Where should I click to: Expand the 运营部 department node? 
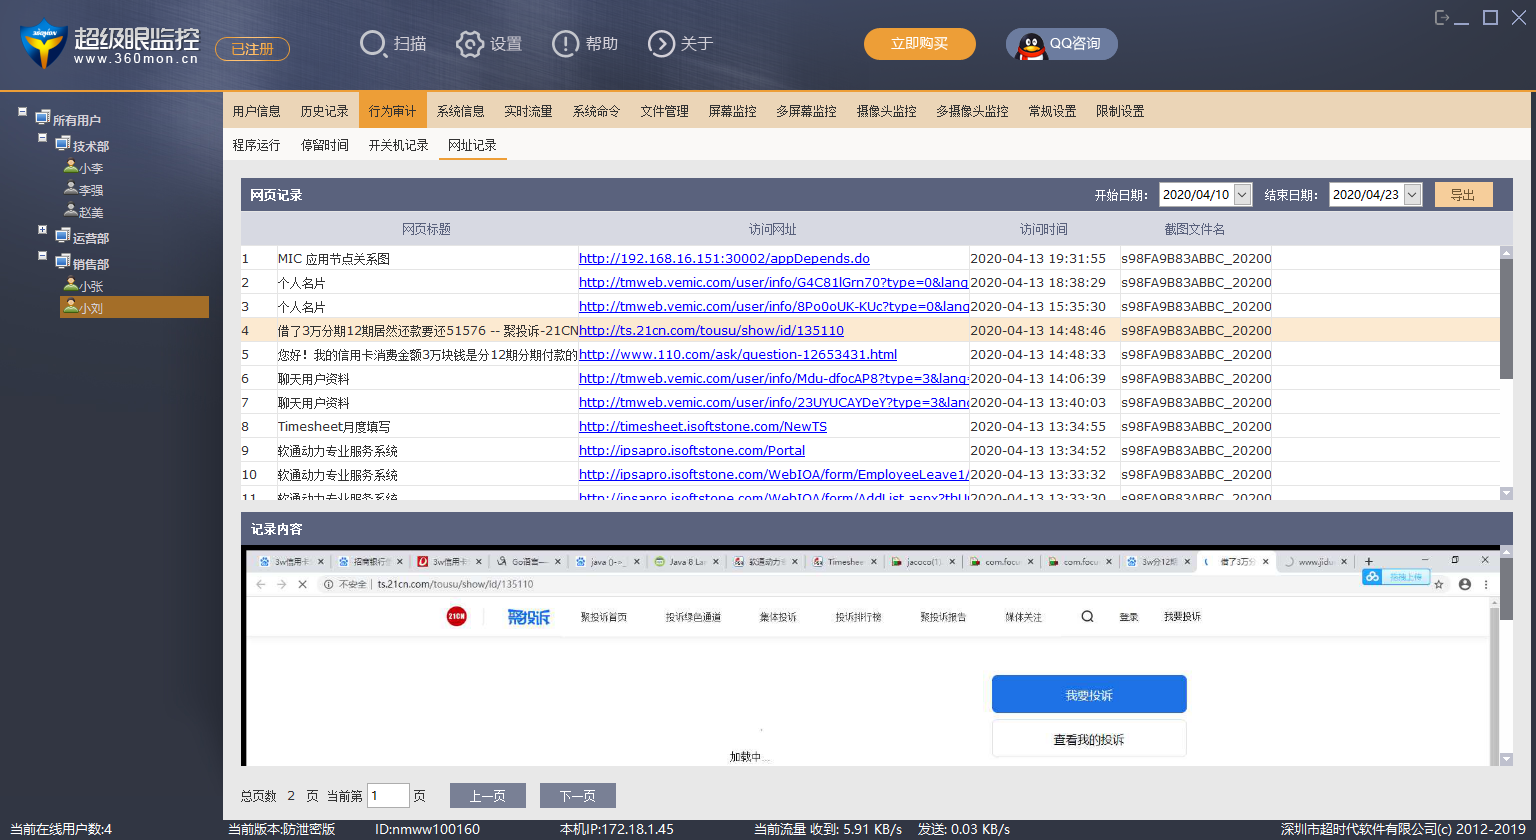point(43,230)
